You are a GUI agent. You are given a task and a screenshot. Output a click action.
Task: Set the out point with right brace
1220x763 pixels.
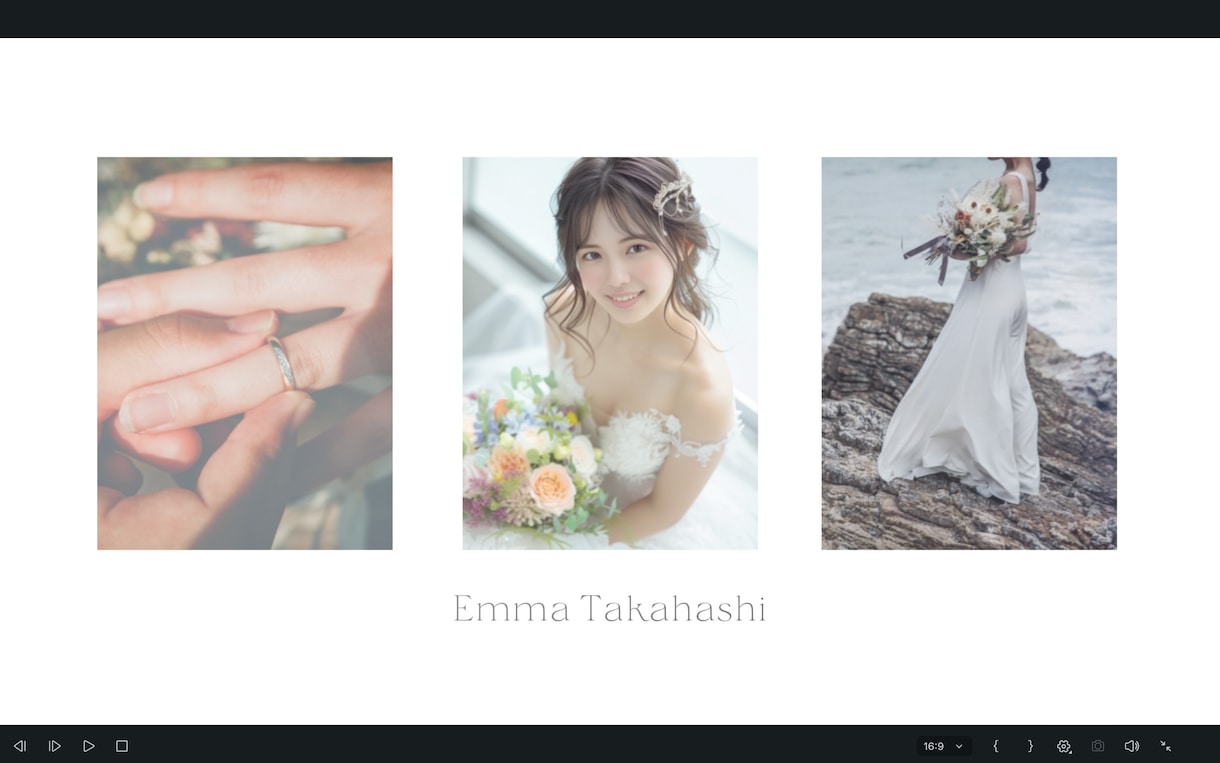click(x=1030, y=746)
